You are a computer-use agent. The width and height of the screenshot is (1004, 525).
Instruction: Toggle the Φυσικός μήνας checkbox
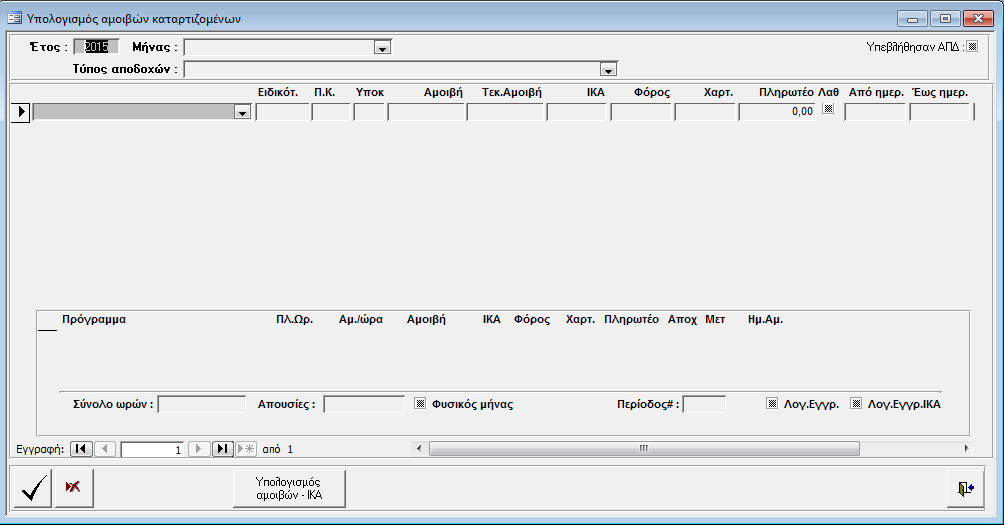click(421, 404)
